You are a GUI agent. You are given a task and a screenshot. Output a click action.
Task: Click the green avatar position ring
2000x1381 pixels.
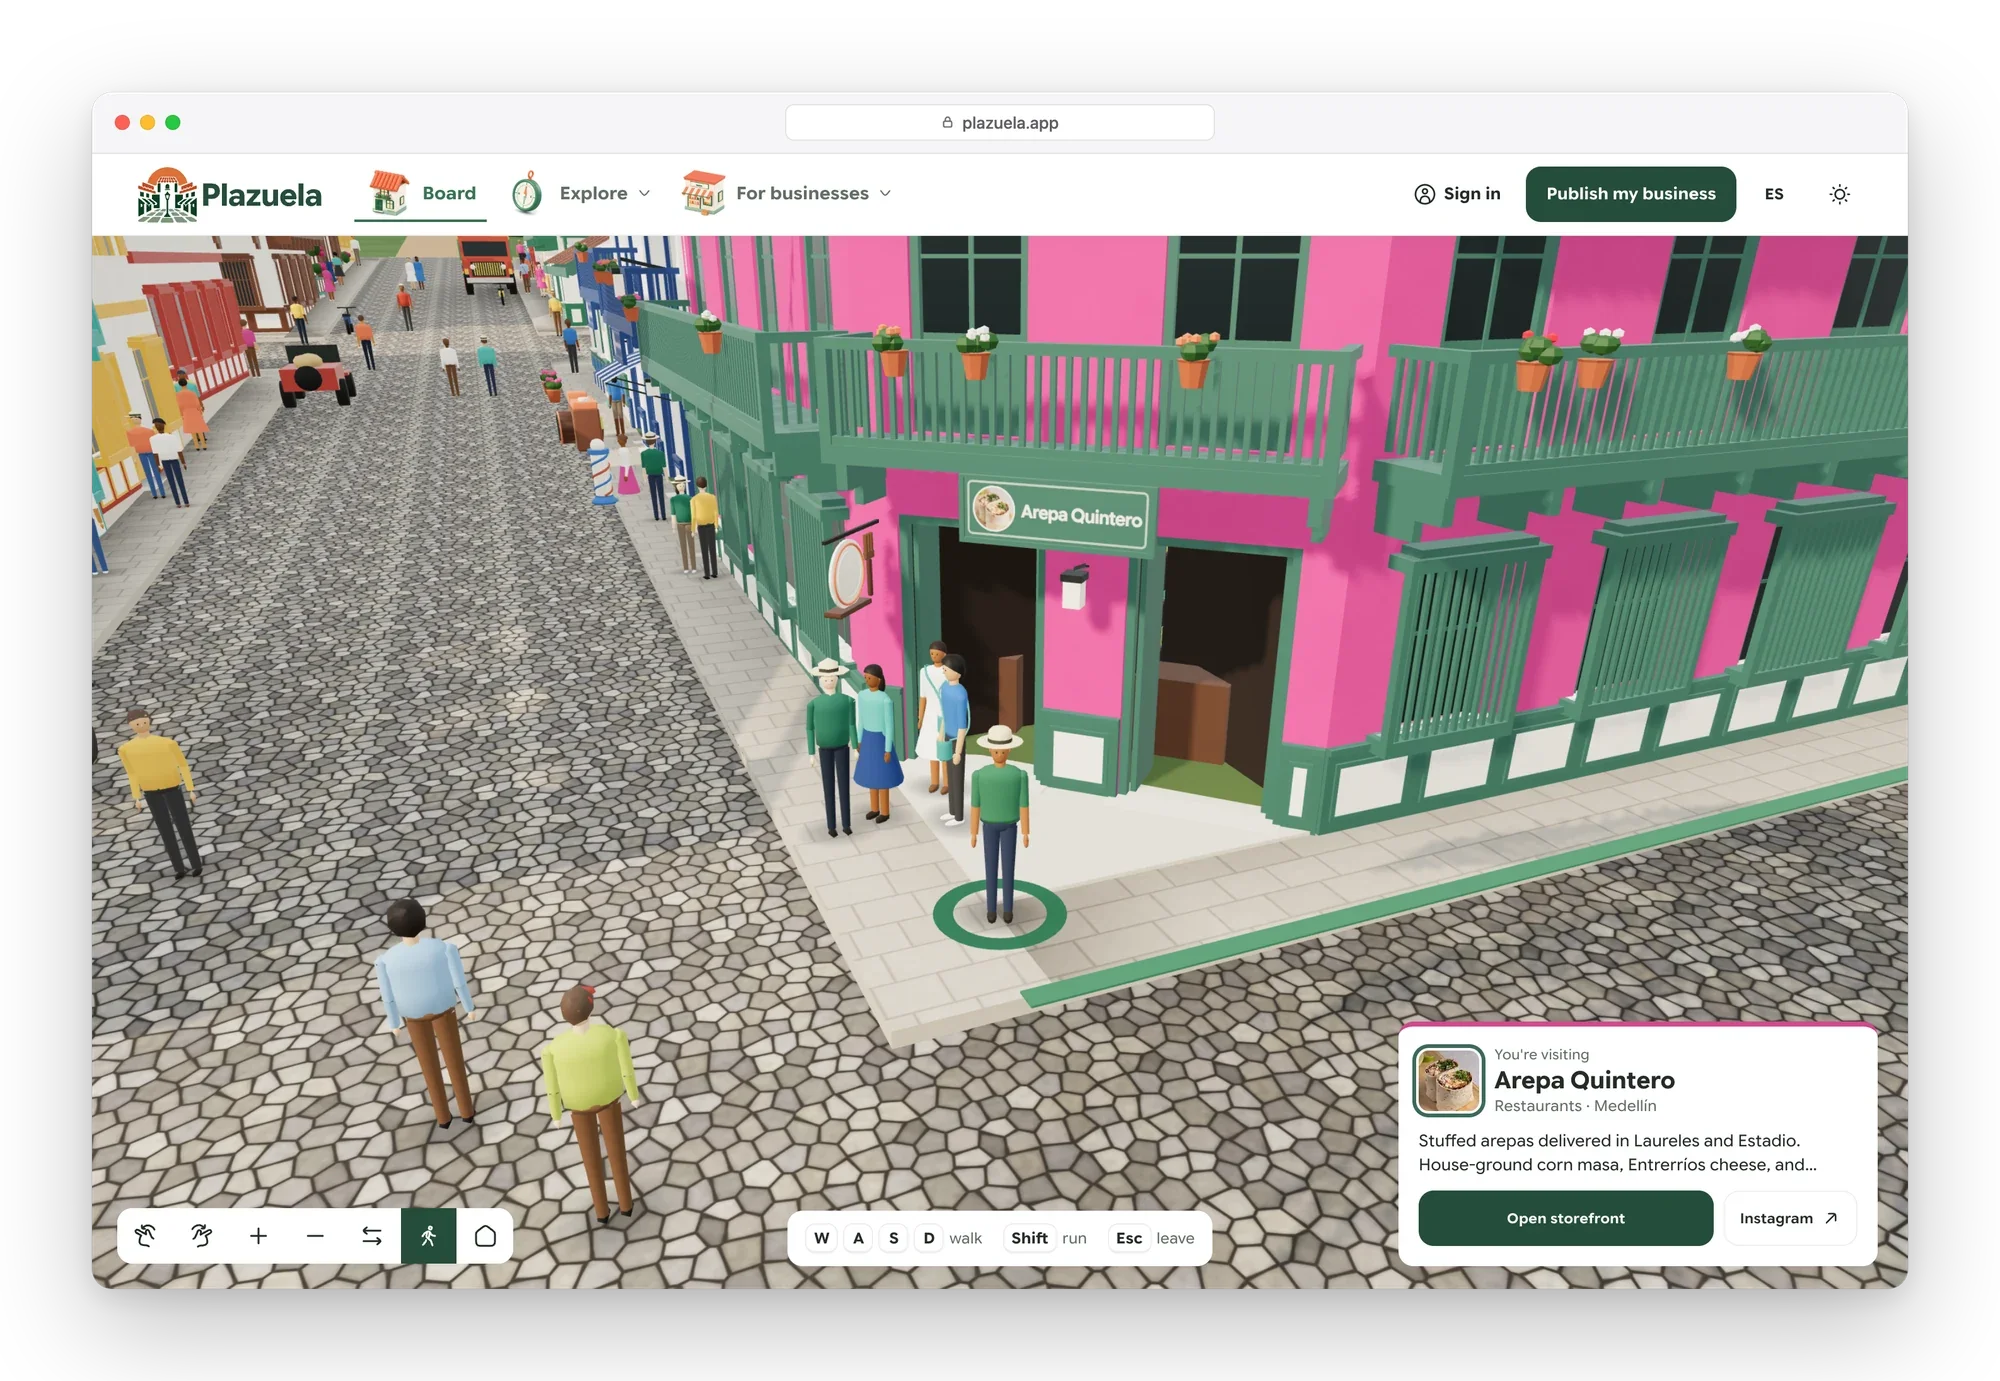pos(999,914)
